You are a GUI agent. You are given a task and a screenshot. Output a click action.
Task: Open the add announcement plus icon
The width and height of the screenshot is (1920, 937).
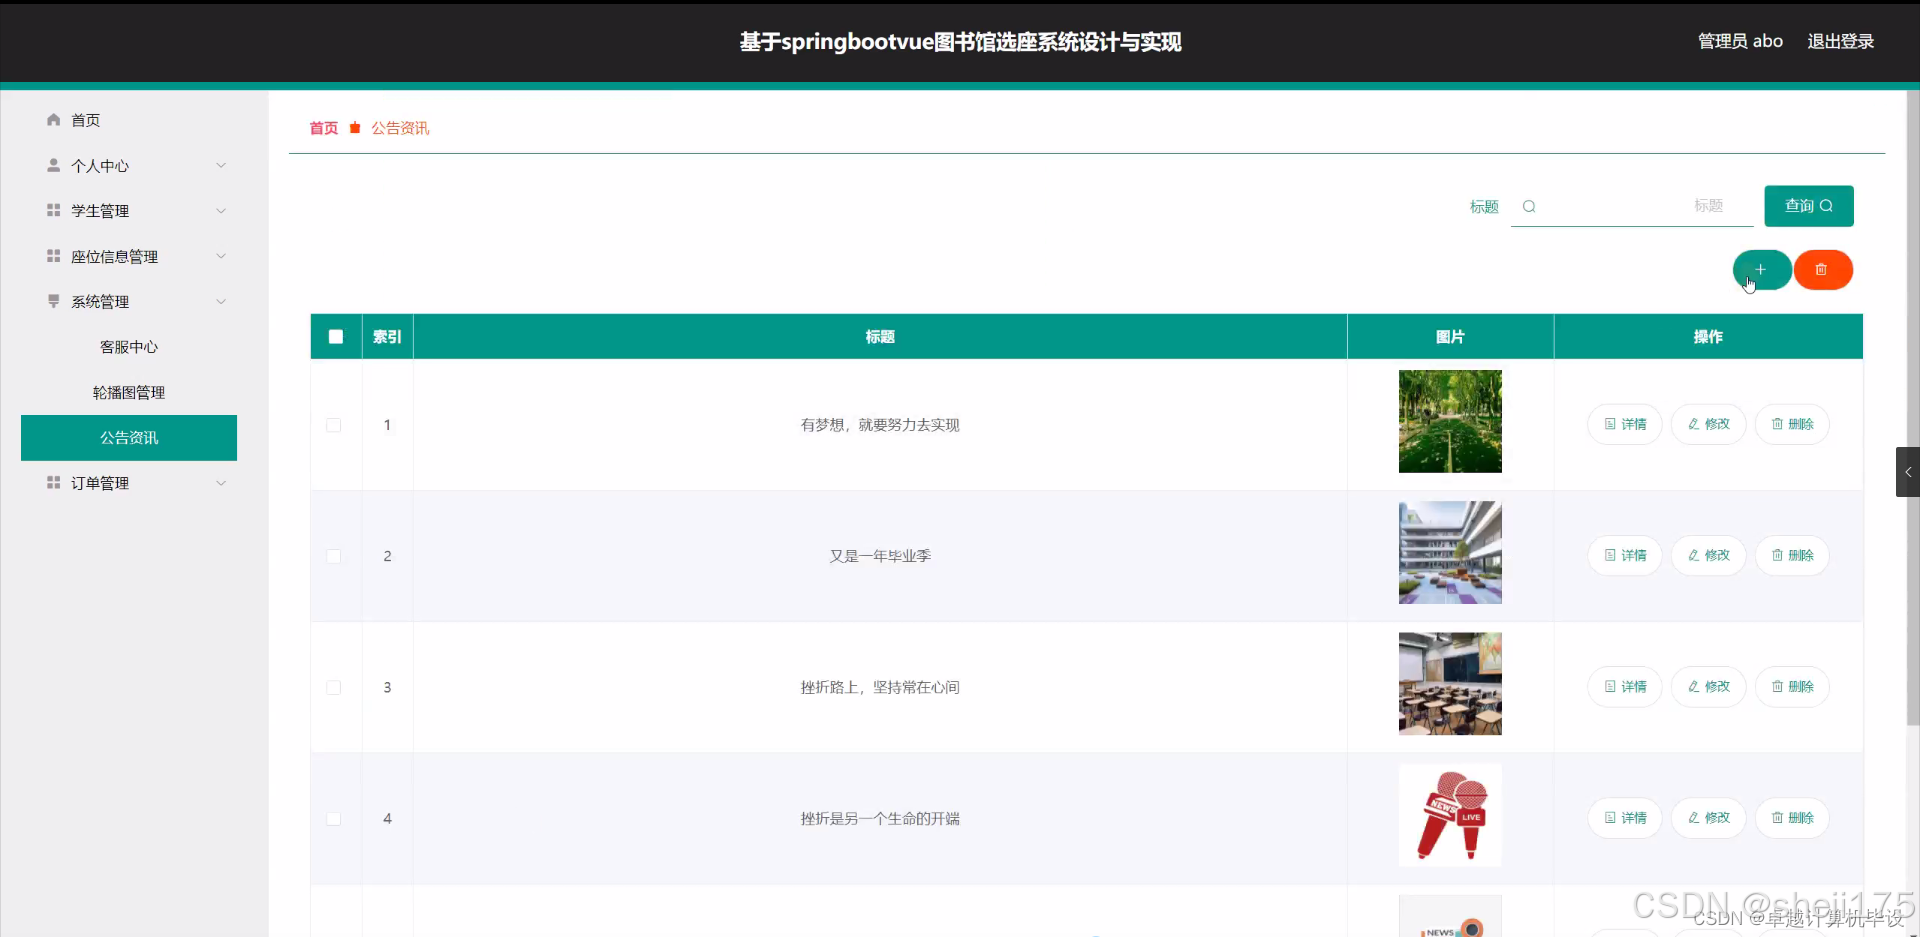[1759, 269]
